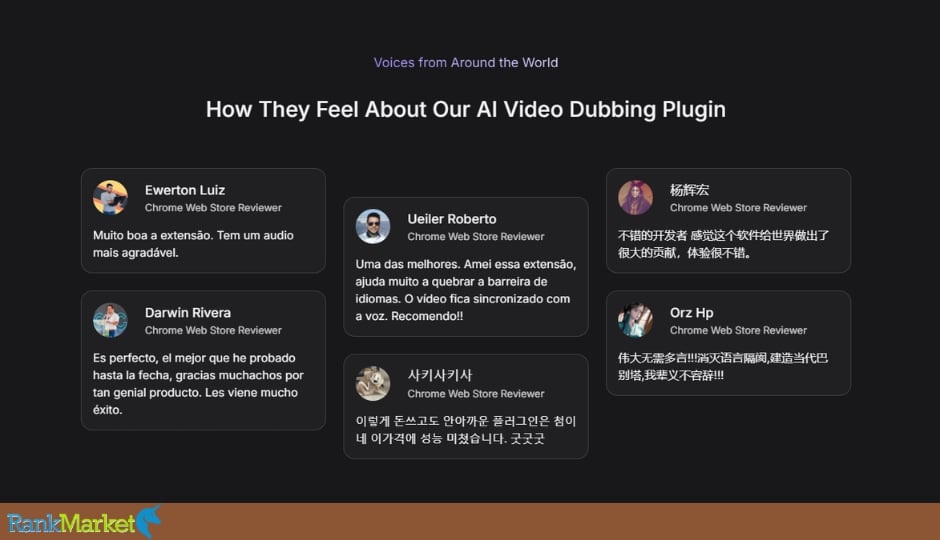
Task: Select the Darwin Rivera reviewer name
Action: (188, 312)
